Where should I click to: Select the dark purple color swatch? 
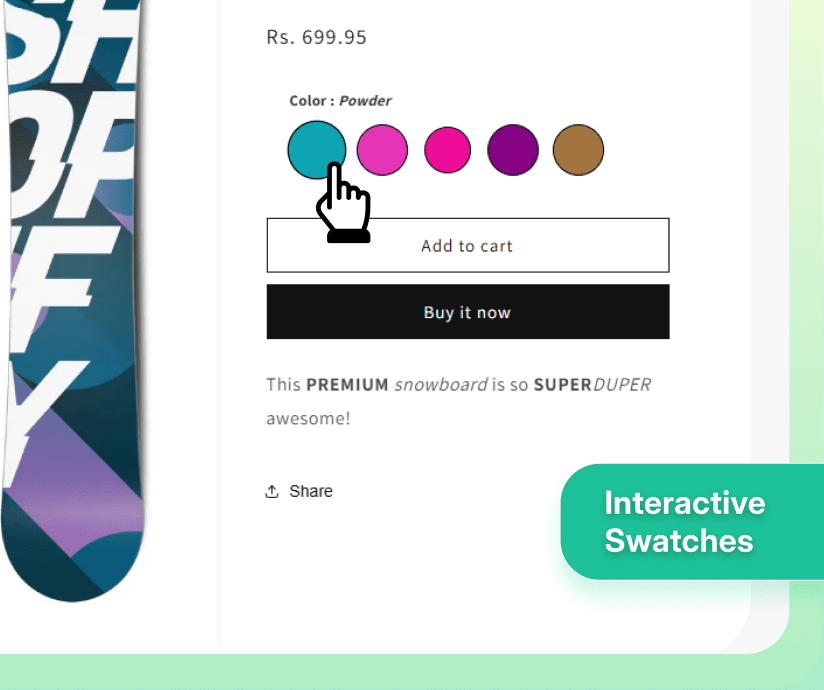pos(513,148)
